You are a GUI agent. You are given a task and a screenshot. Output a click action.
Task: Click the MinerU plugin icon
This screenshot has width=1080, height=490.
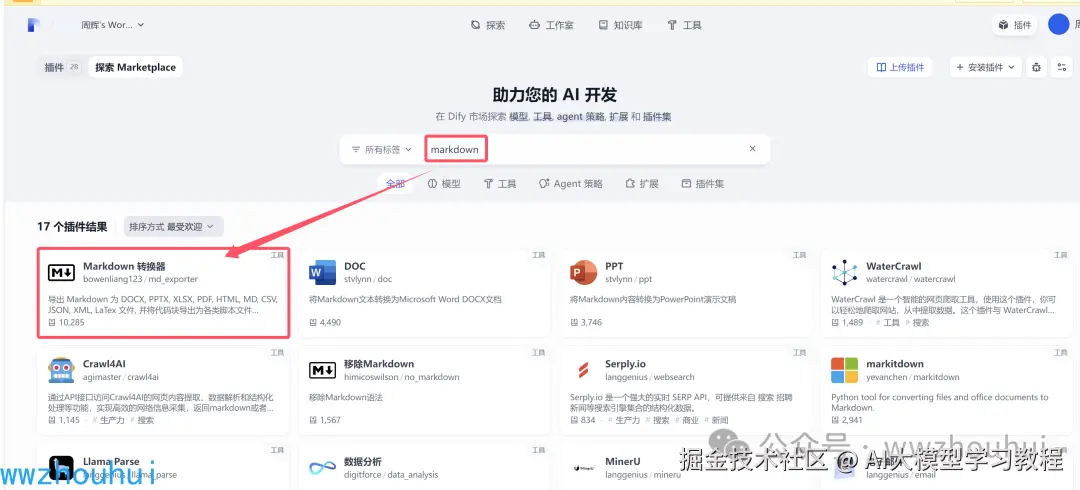point(584,468)
